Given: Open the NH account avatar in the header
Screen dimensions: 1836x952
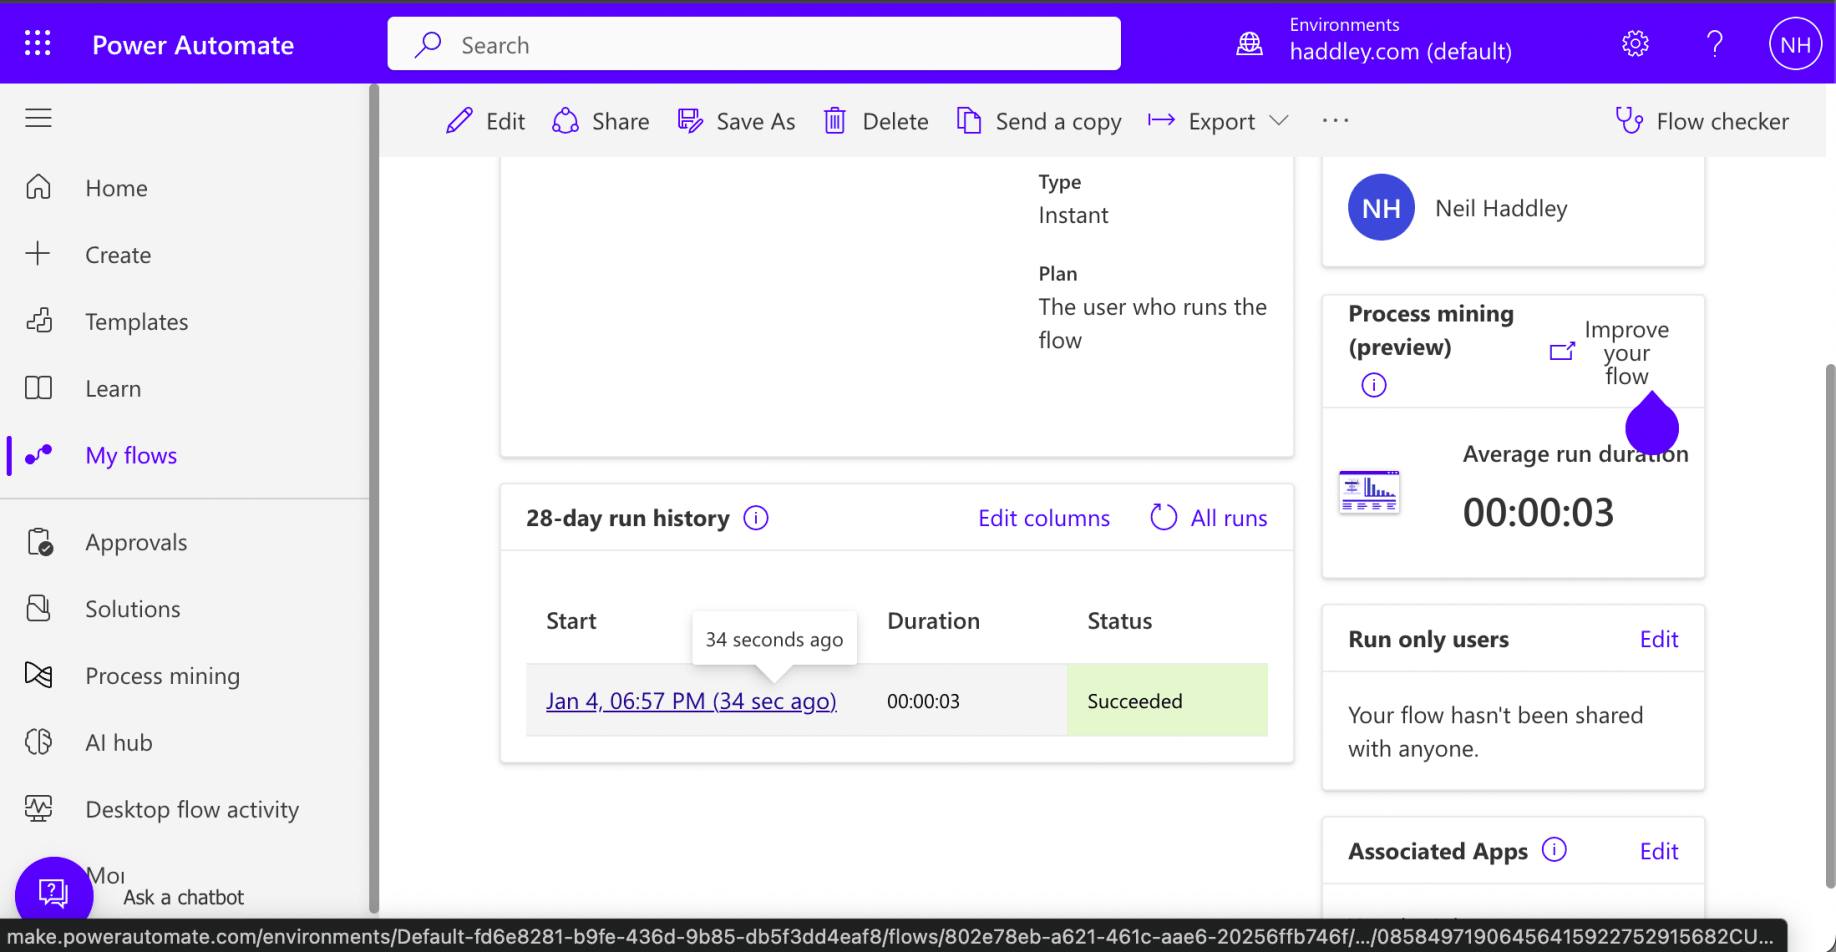Looking at the screenshot, I should (x=1795, y=44).
